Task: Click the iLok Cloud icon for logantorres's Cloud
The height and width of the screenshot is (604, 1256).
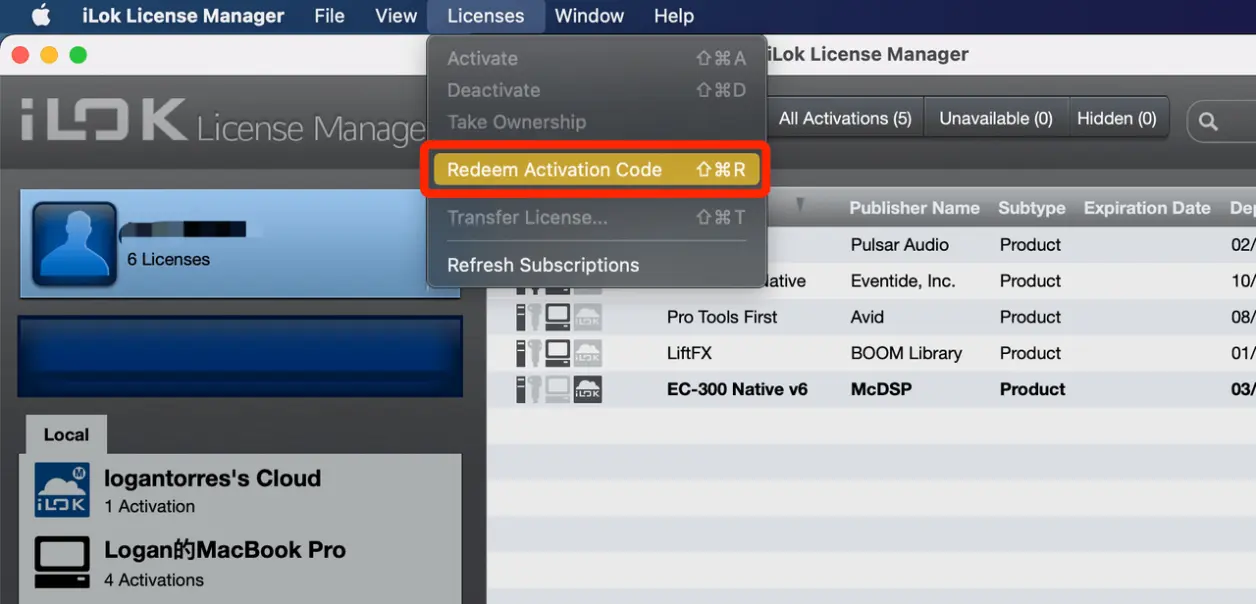Action: [x=62, y=490]
